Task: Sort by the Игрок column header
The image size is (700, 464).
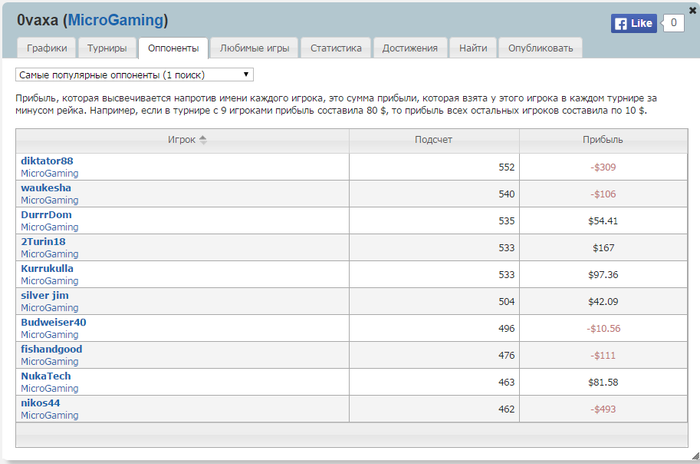Action: (182, 140)
